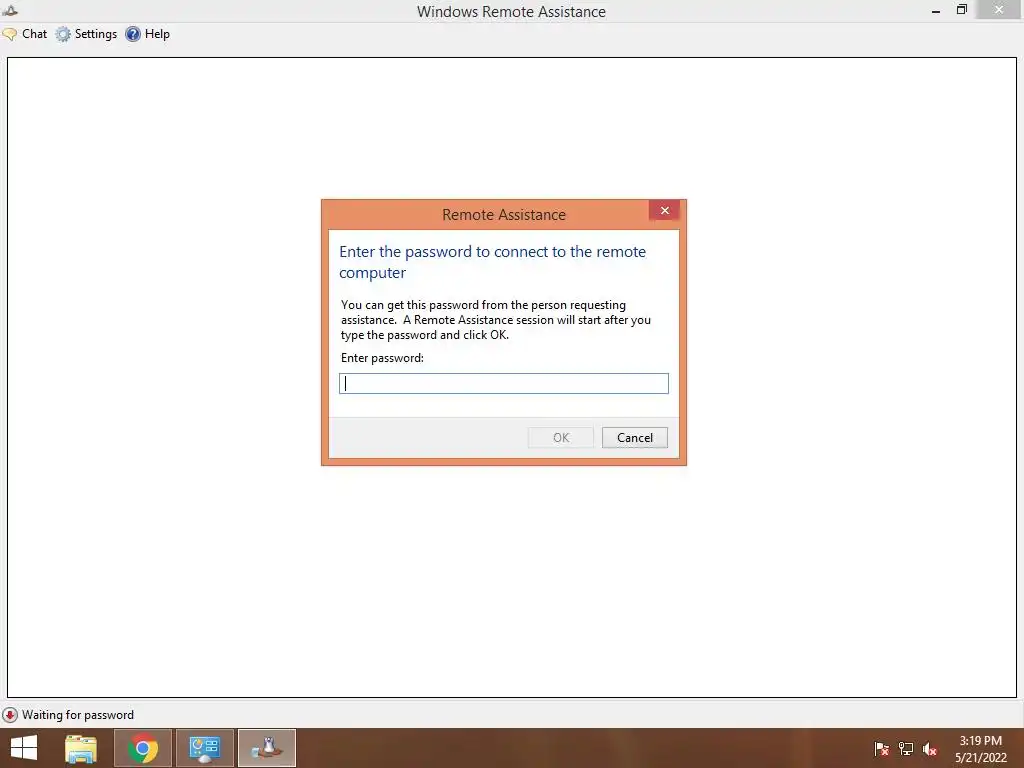Open the clock showing 3:19 PM

[x=981, y=749]
